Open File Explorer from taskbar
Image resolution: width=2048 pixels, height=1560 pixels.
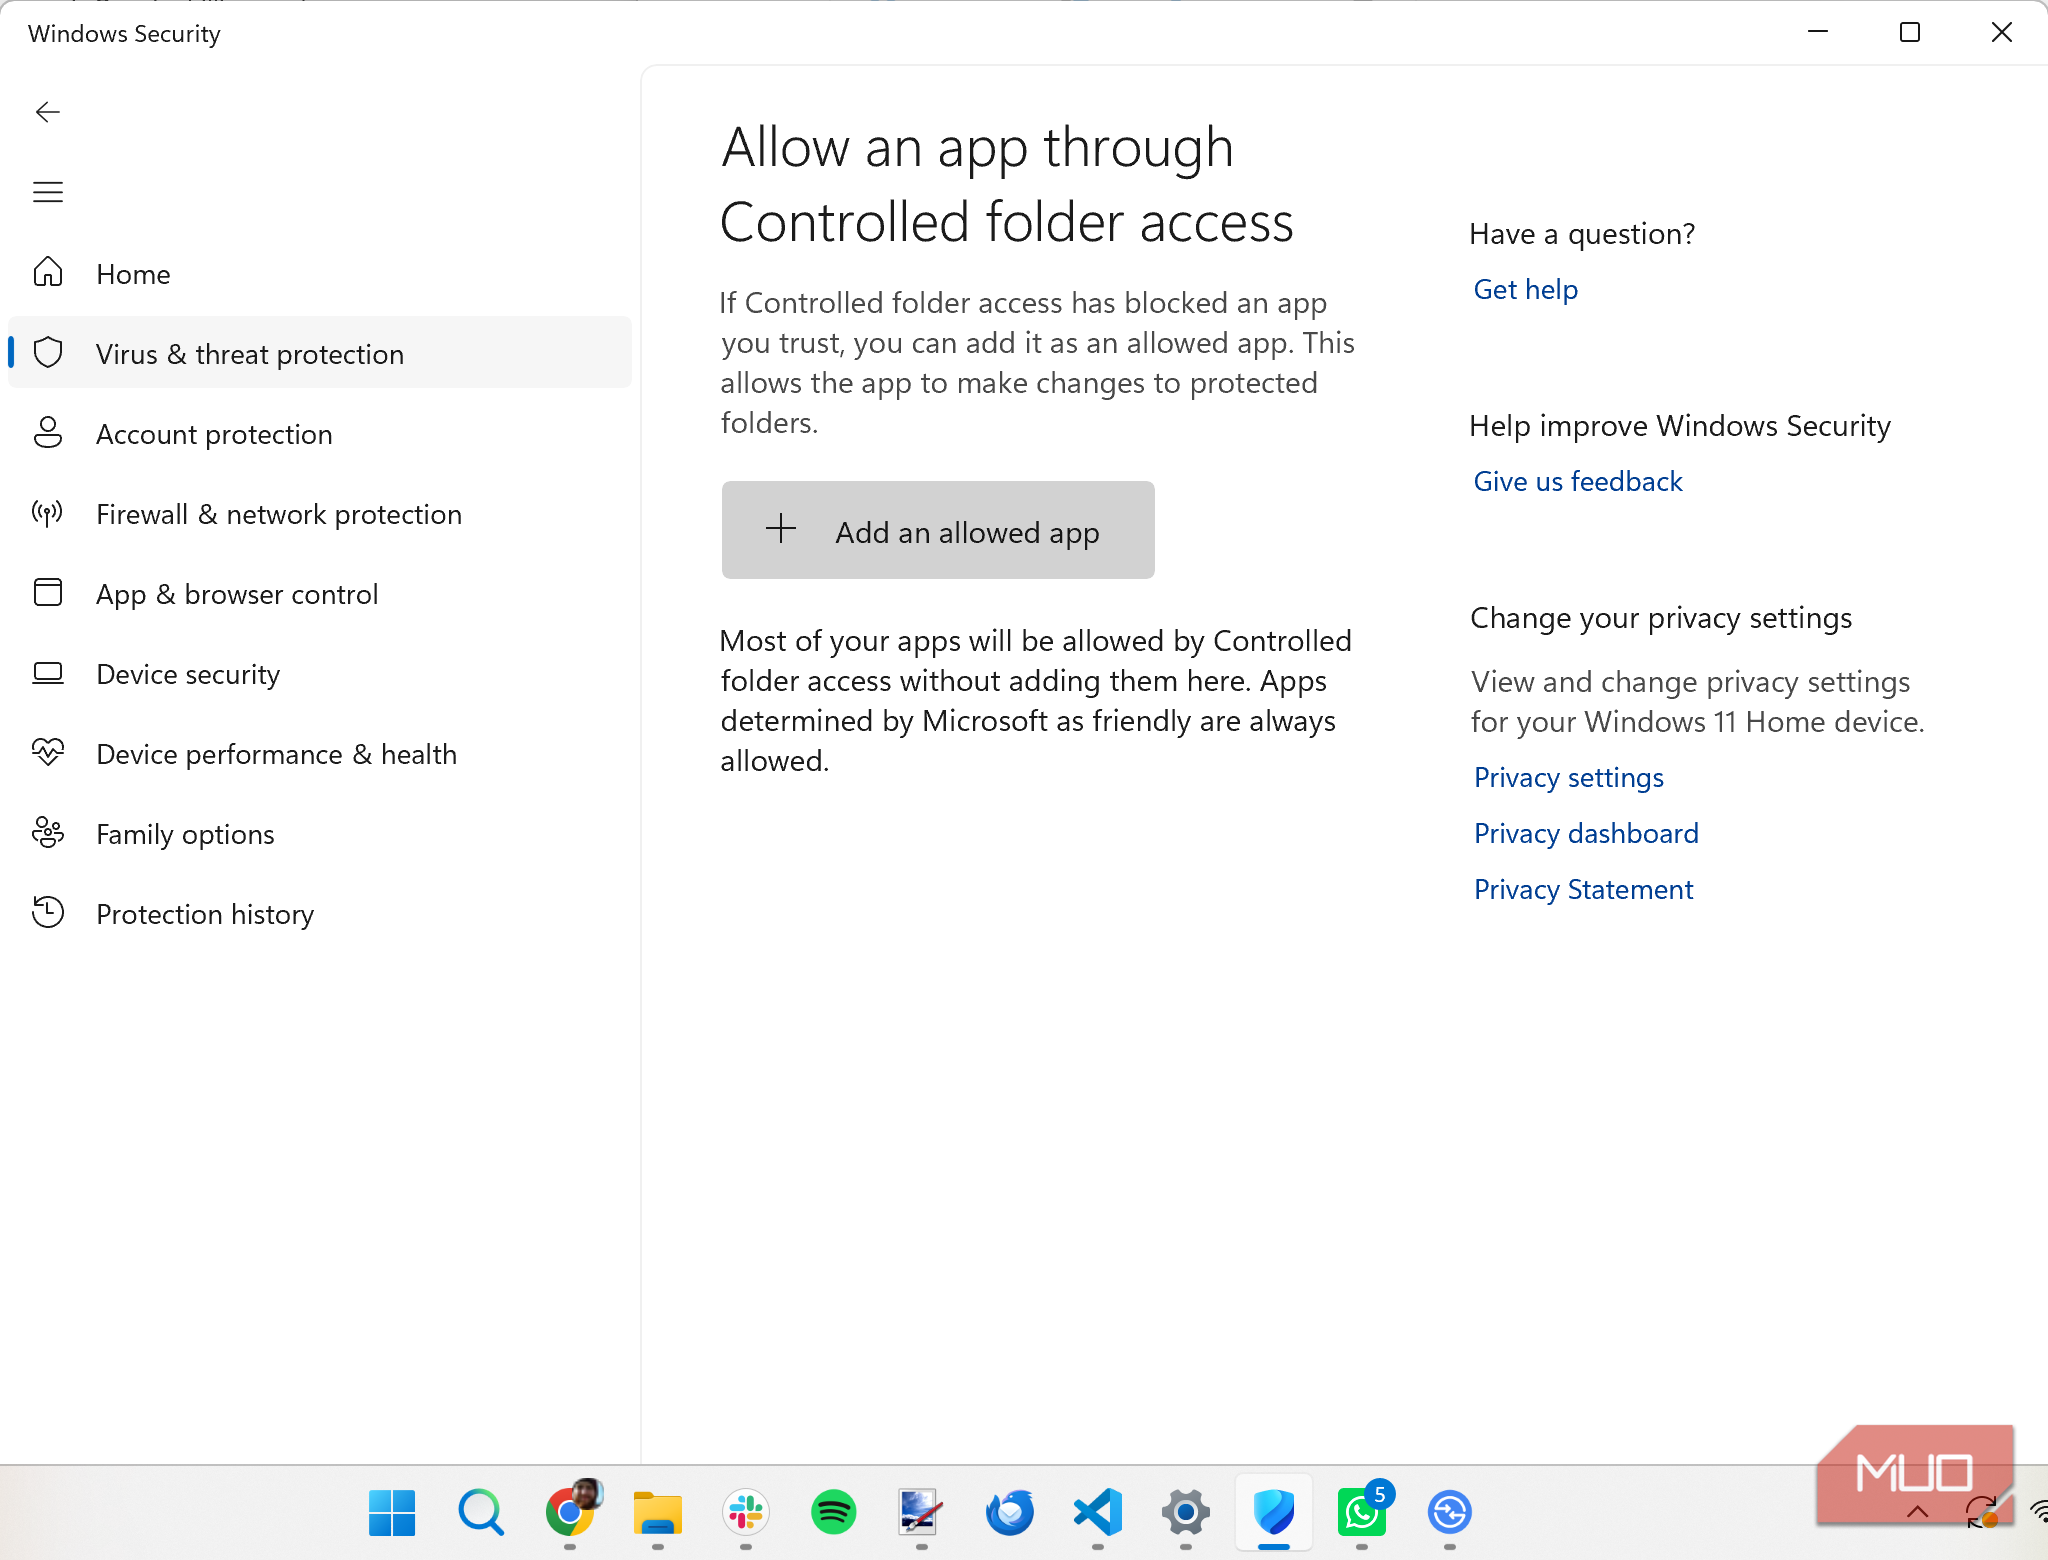[658, 1512]
